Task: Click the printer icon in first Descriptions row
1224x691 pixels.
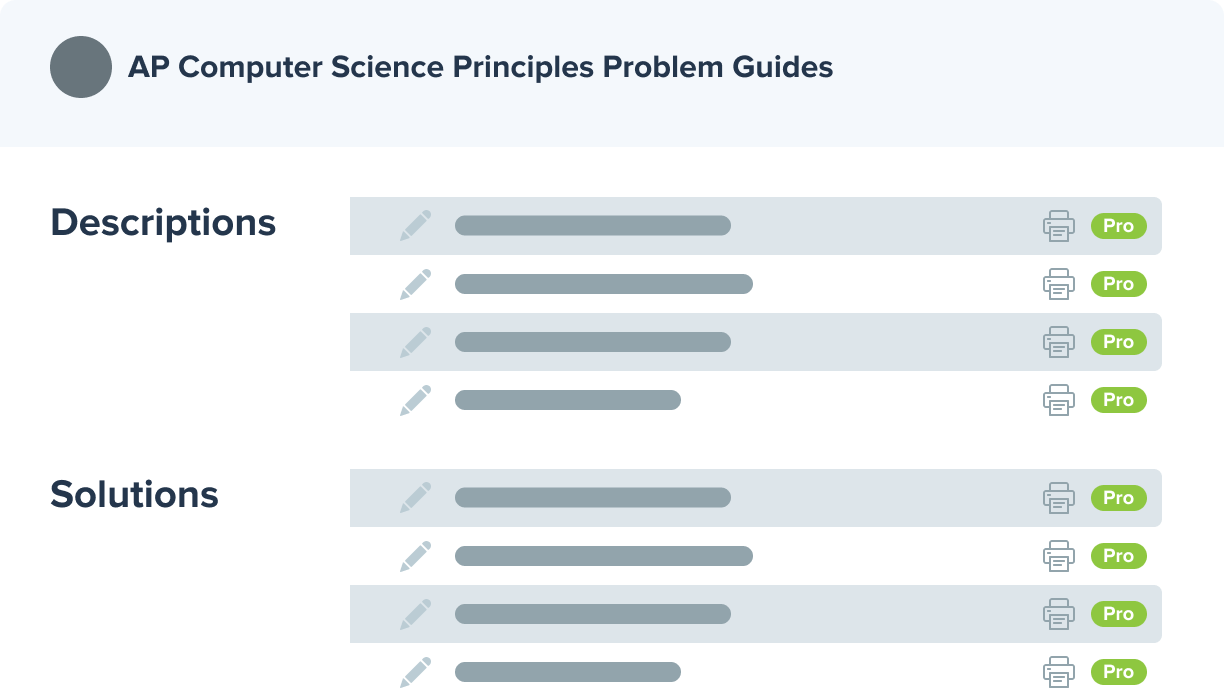Action: pyautogui.click(x=1059, y=226)
